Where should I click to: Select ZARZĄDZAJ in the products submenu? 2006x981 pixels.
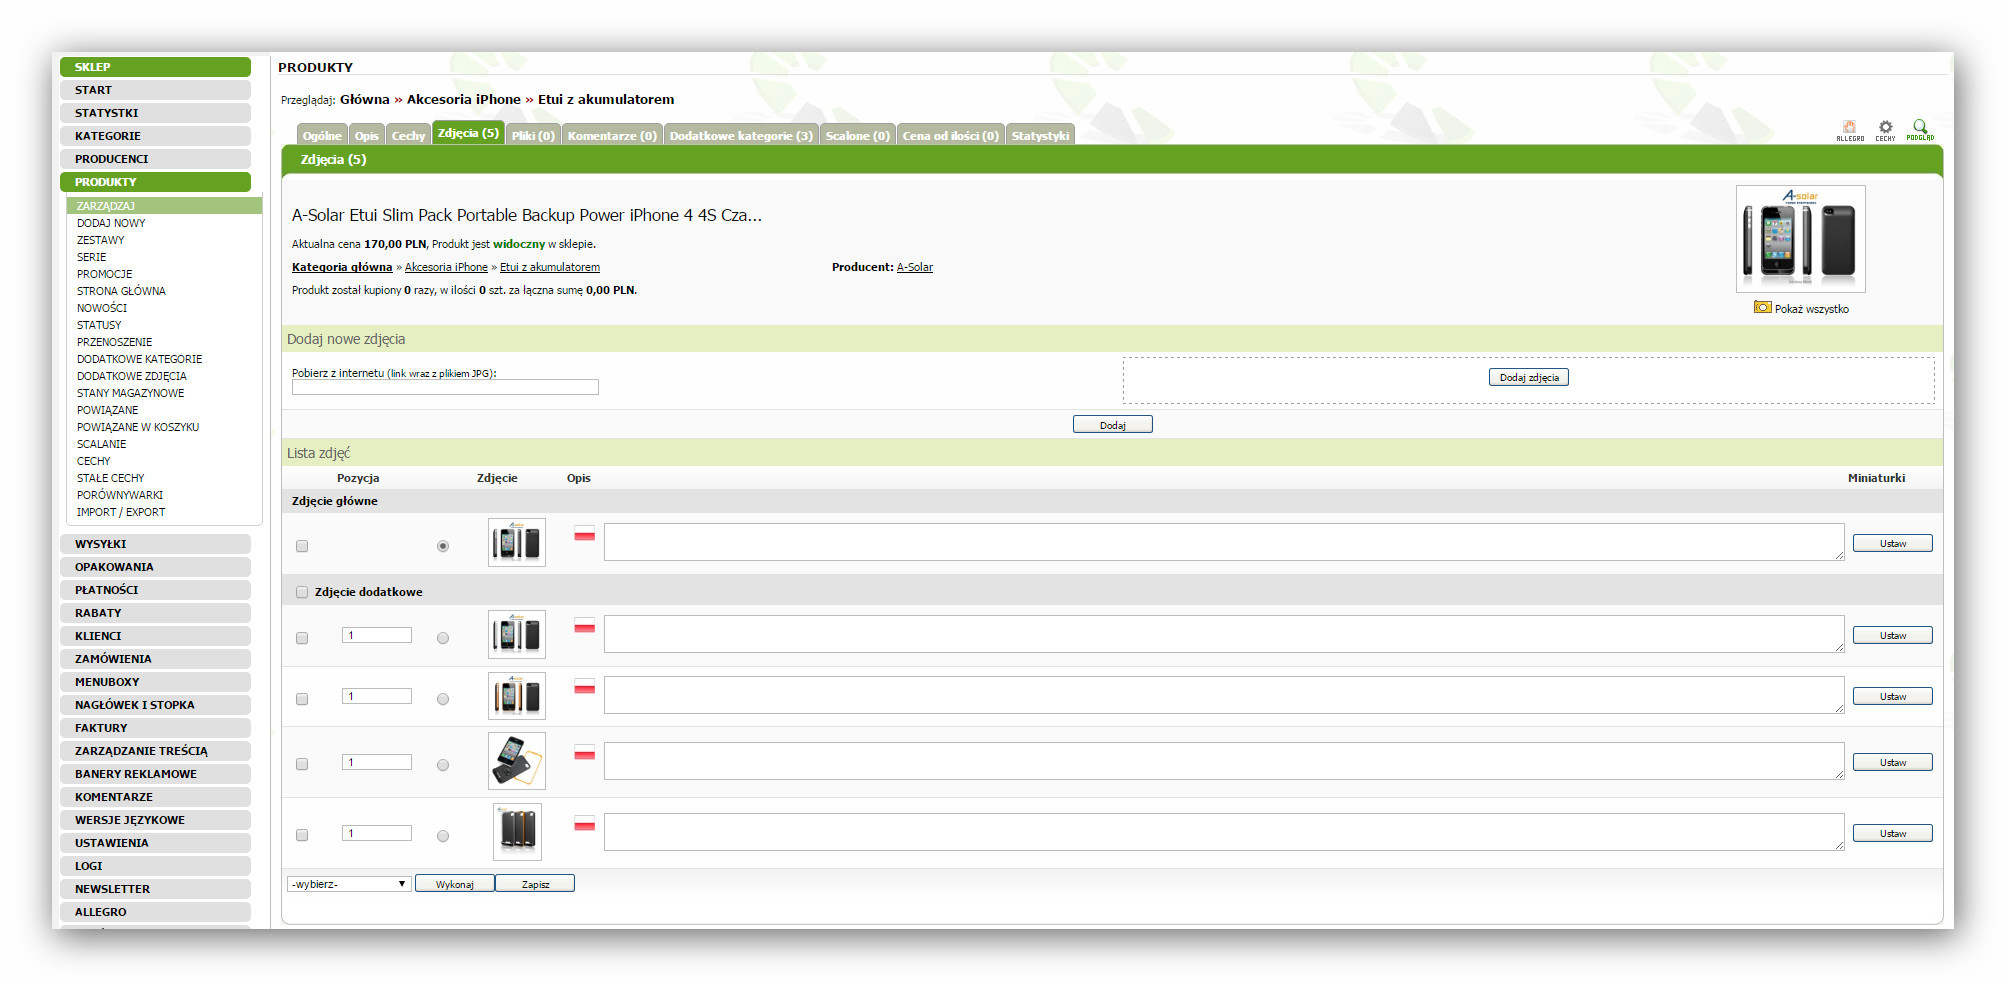click(x=164, y=206)
